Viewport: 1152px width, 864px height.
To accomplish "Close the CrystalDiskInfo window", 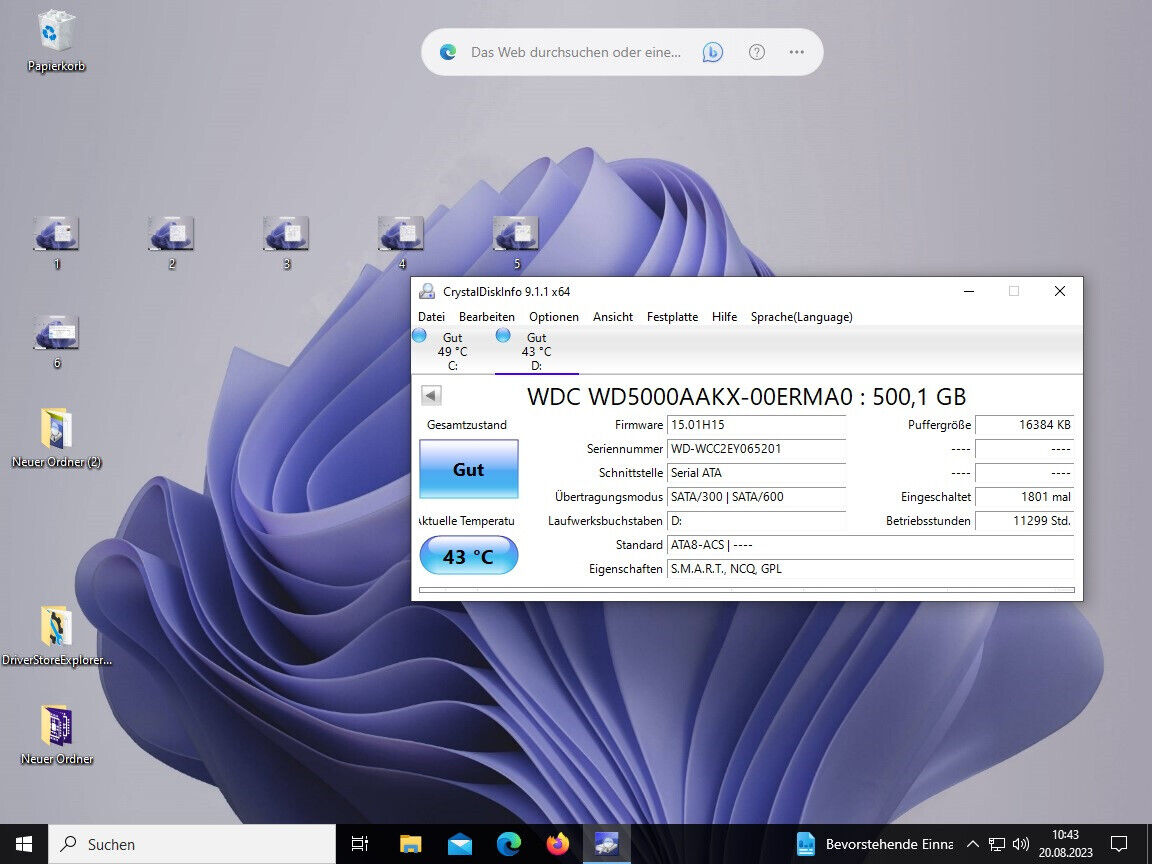I will tap(1059, 292).
